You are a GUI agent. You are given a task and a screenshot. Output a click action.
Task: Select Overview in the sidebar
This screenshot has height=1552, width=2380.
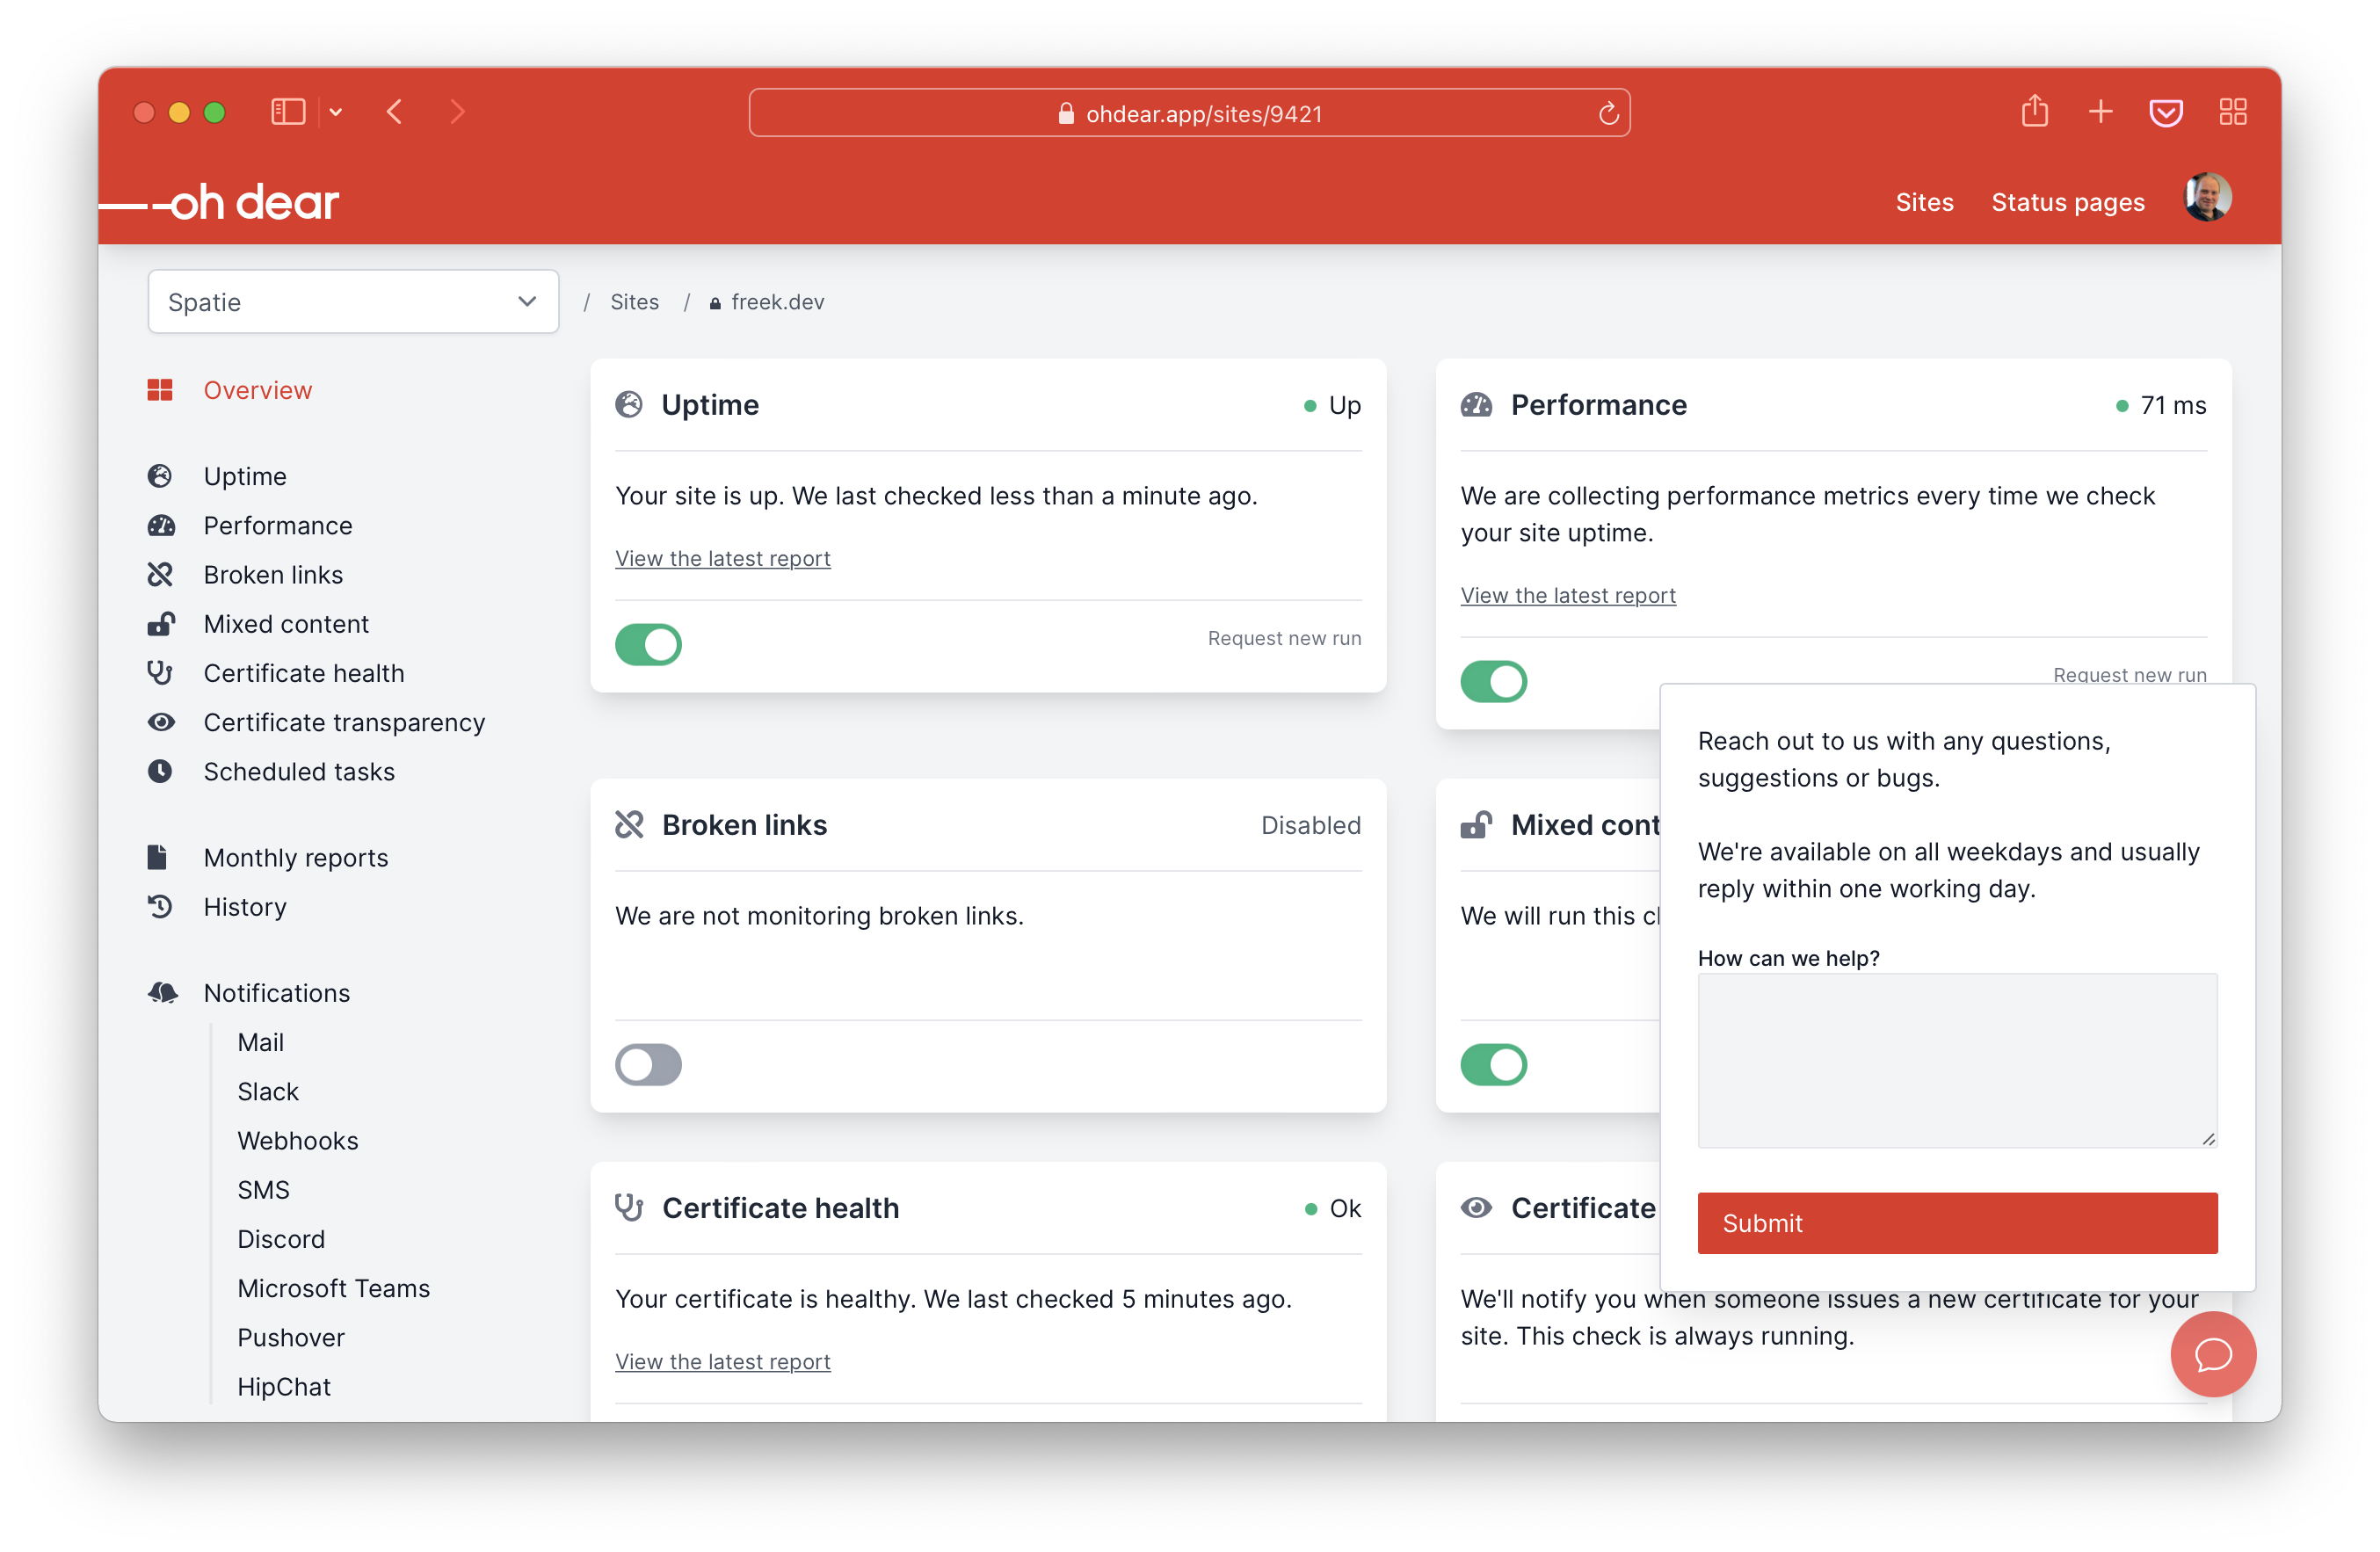pyautogui.click(x=257, y=390)
